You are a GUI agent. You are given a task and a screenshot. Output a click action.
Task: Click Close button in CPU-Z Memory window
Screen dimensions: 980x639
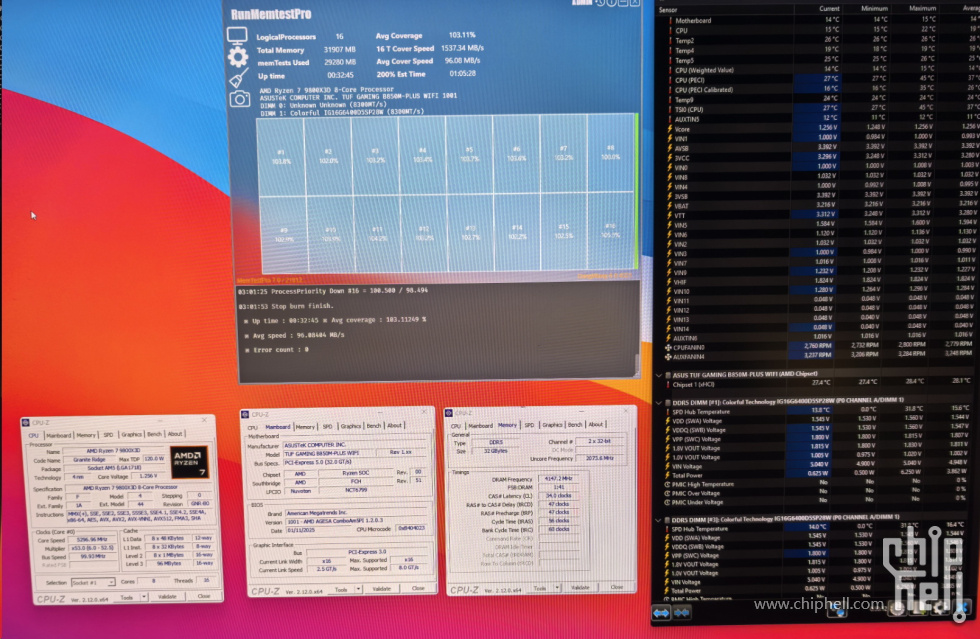pos(617,586)
